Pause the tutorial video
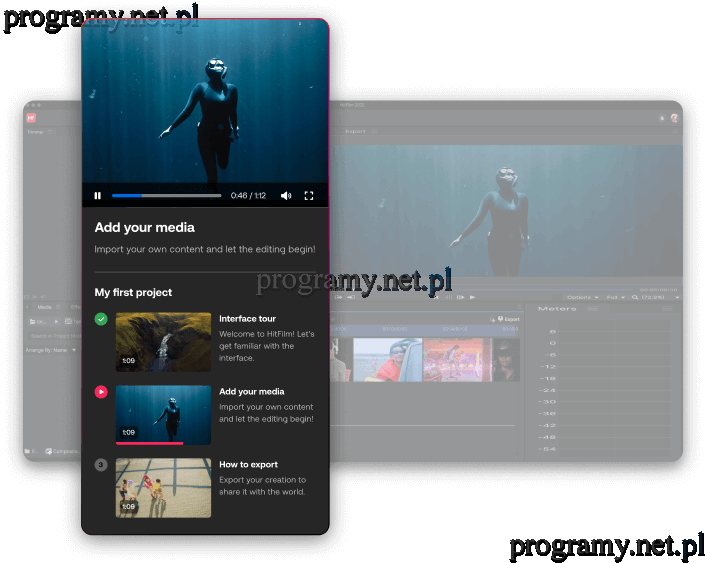This screenshot has height=563, width=706. [x=98, y=196]
